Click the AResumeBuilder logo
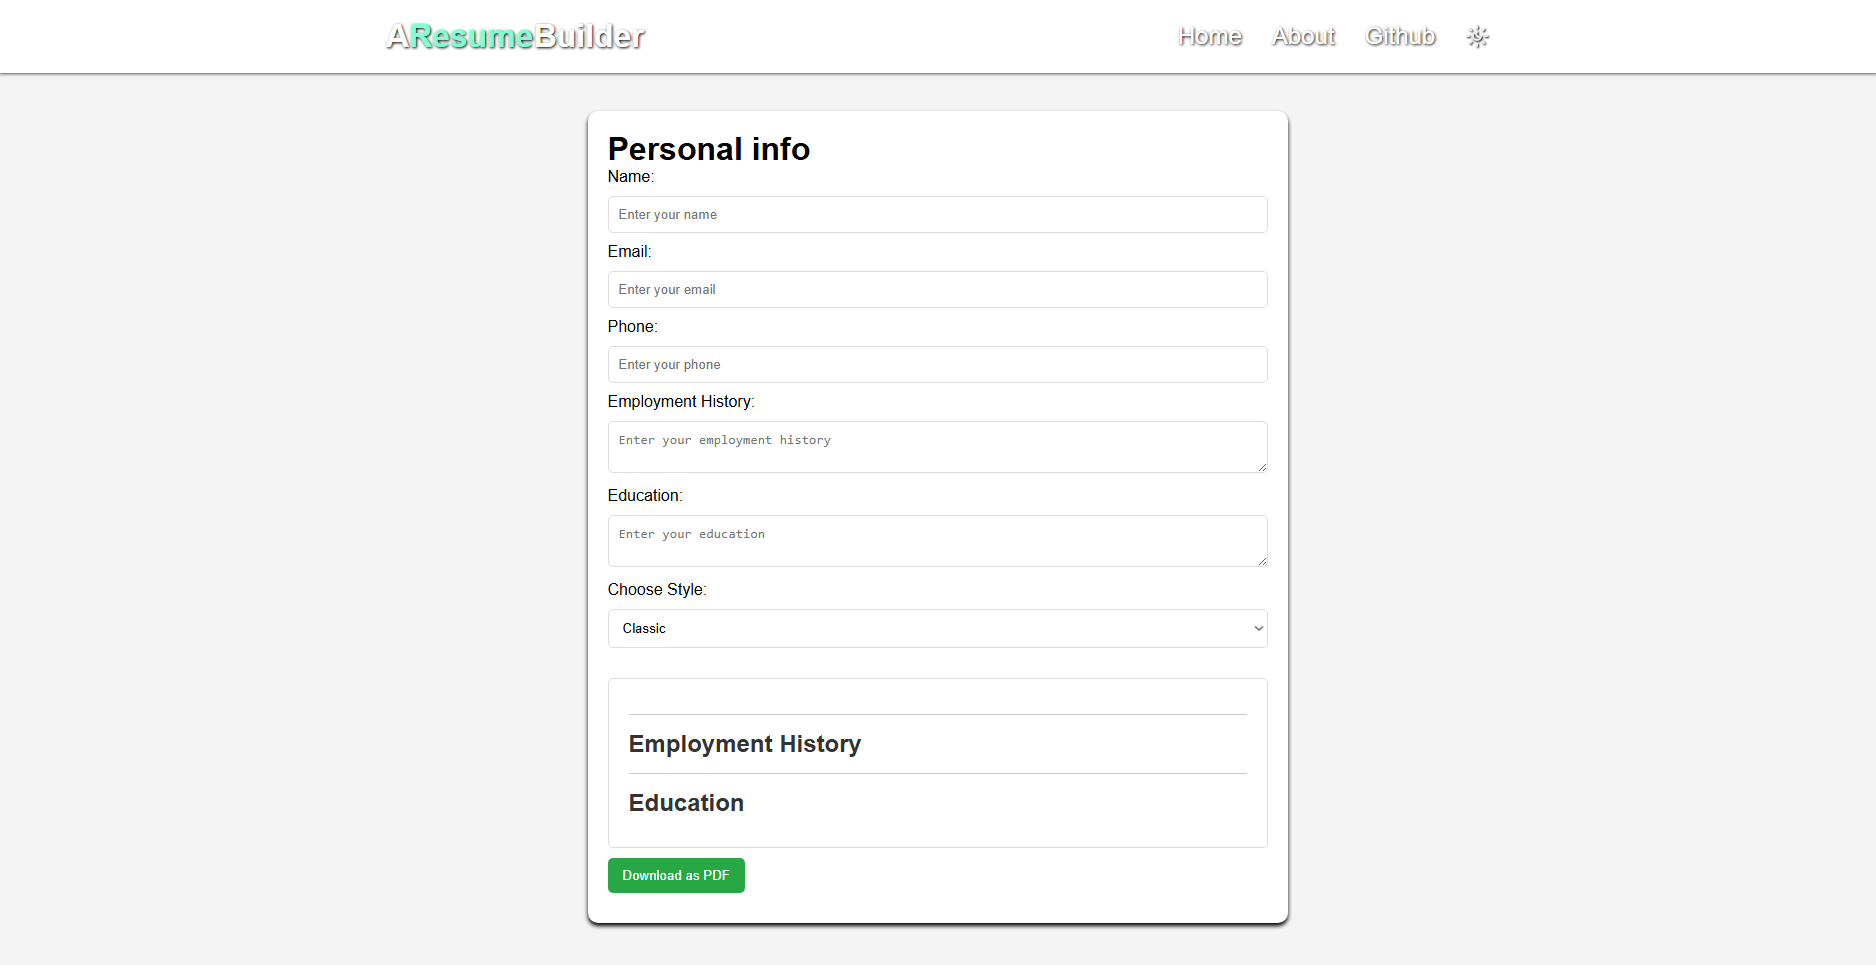Viewport: 1876px width, 965px height. tap(516, 36)
